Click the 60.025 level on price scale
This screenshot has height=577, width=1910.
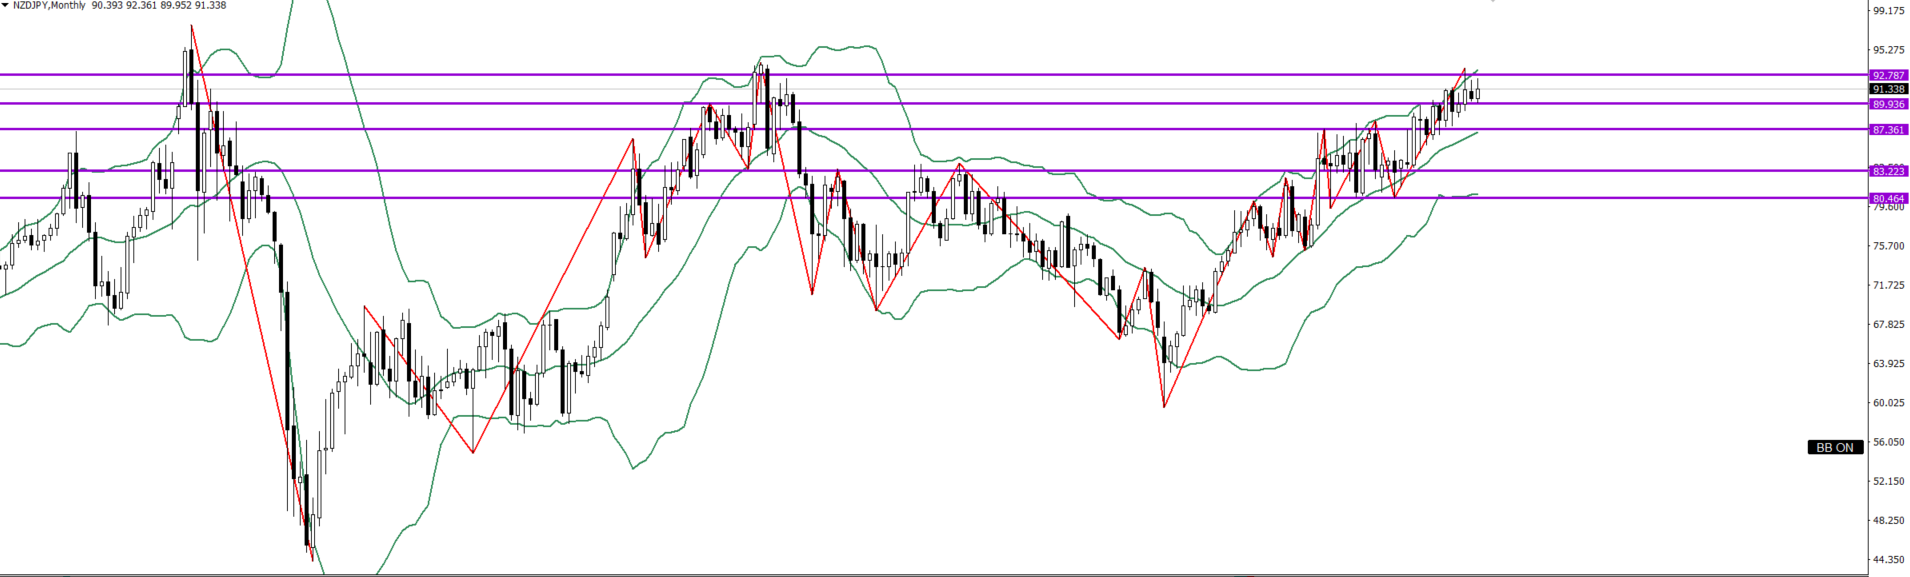pos(1888,403)
